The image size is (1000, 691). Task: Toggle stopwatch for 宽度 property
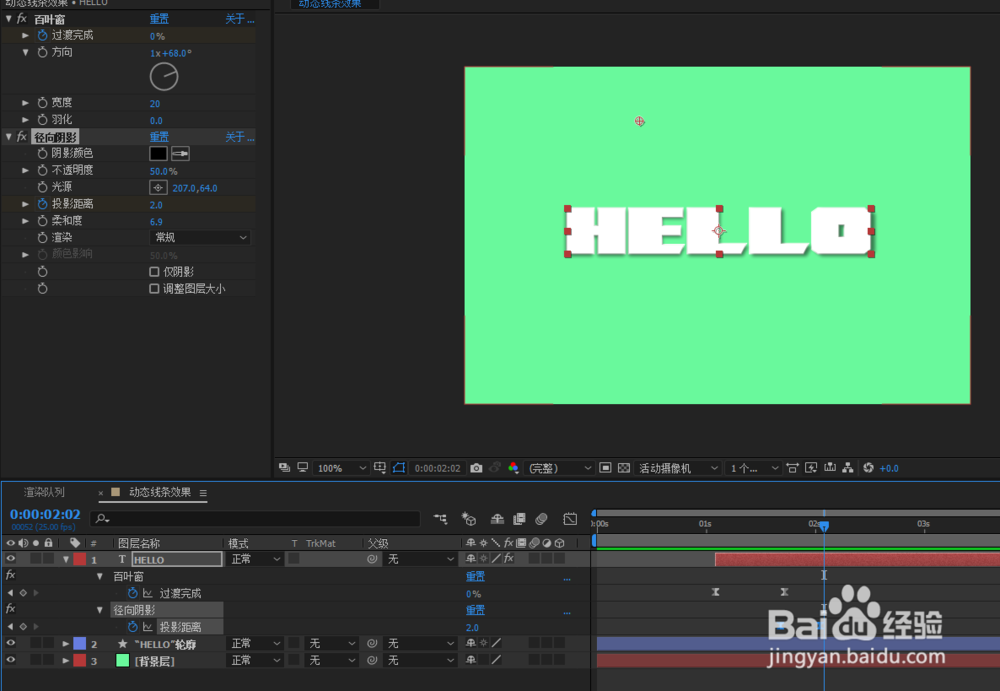(x=42, y=103)
